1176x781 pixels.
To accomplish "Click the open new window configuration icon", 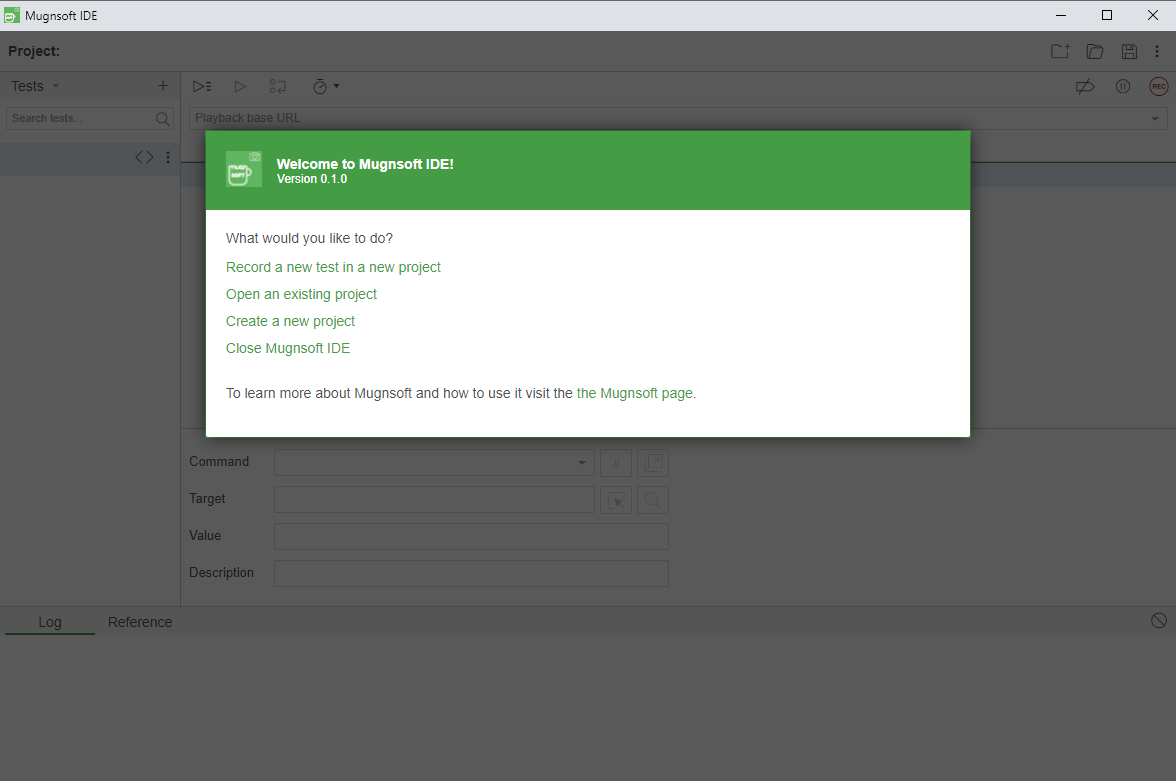I will [x=652, y=463].
